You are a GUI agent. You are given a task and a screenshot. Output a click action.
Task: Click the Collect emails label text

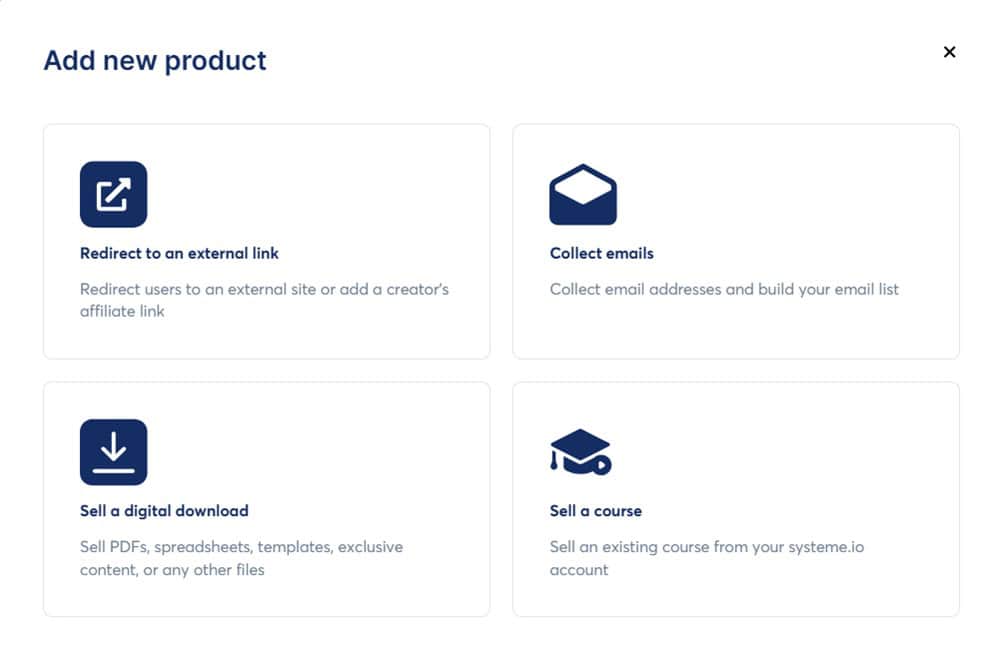coord(602,253)
